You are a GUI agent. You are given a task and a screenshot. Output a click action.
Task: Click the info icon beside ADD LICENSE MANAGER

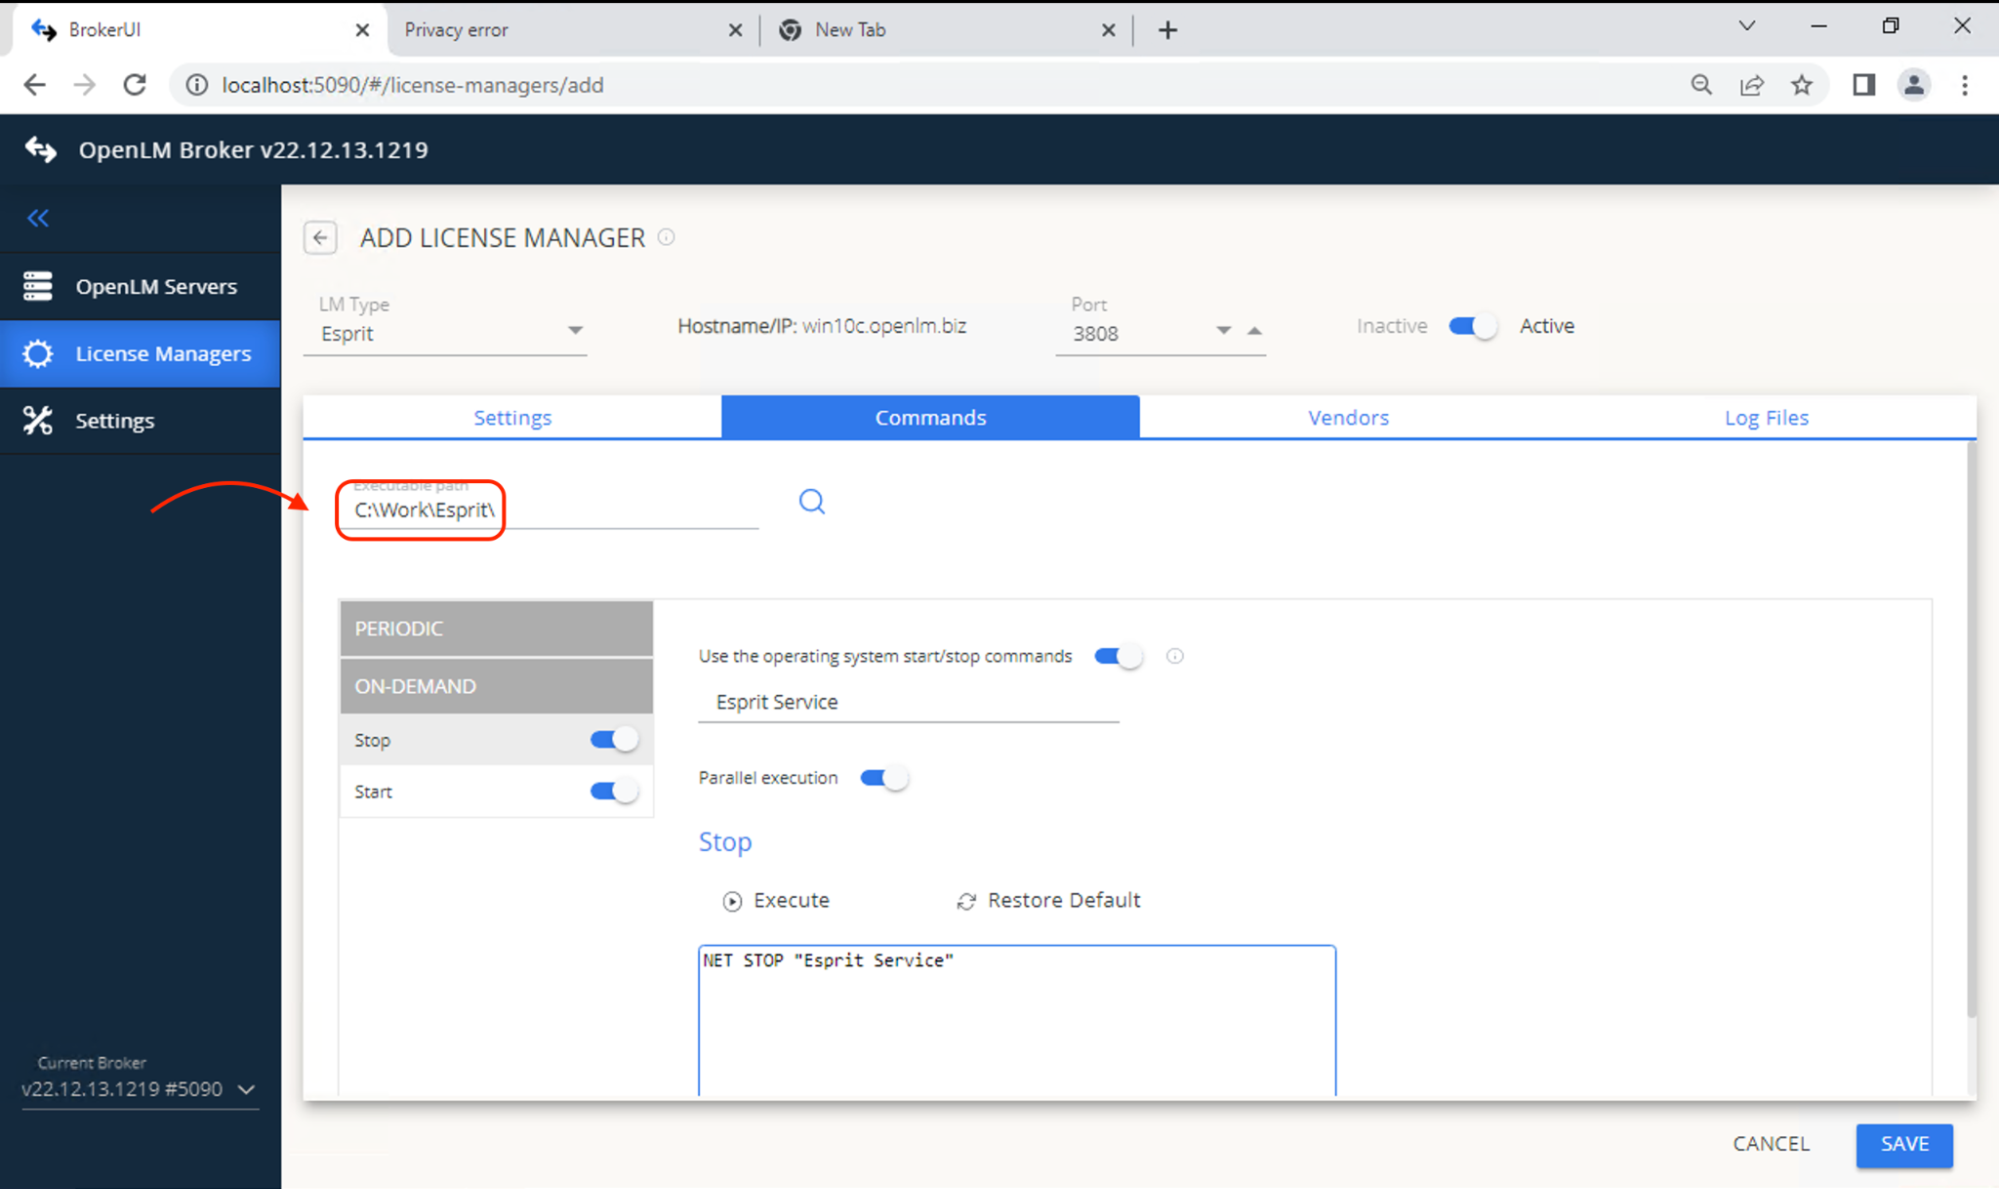click(x=666, y=237)
